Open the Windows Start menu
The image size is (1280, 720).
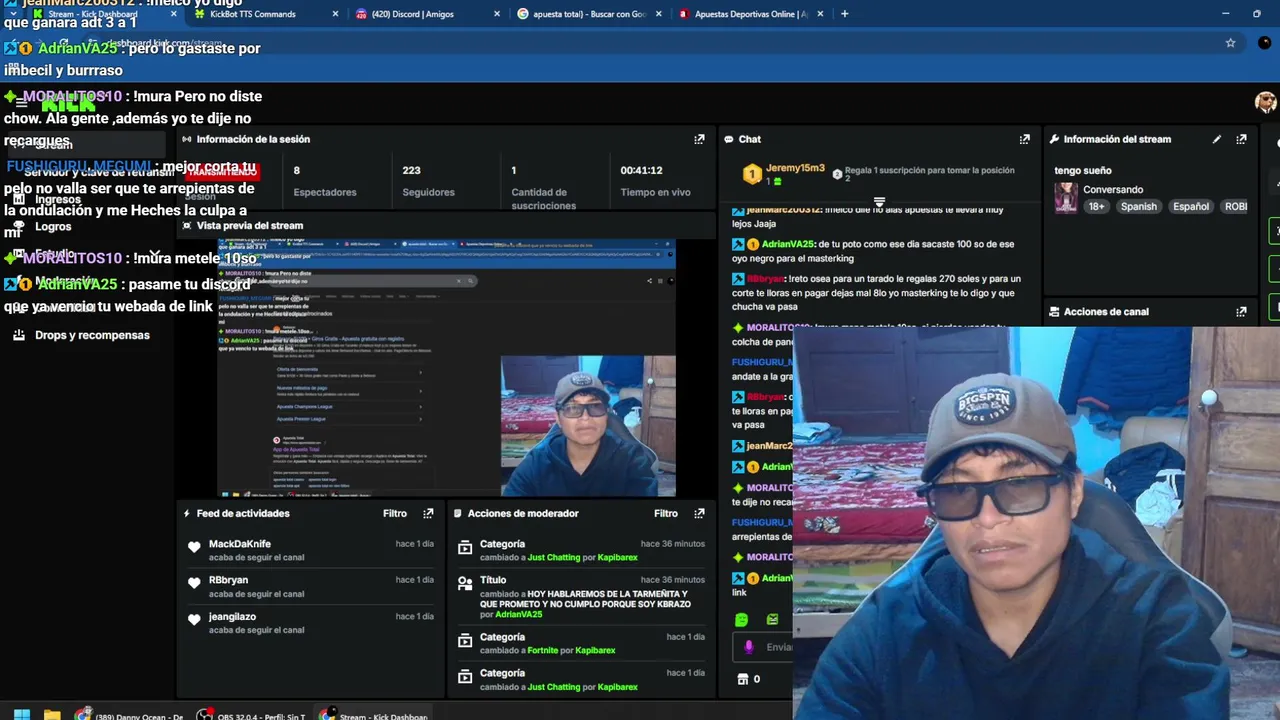(x=21, y=715)
